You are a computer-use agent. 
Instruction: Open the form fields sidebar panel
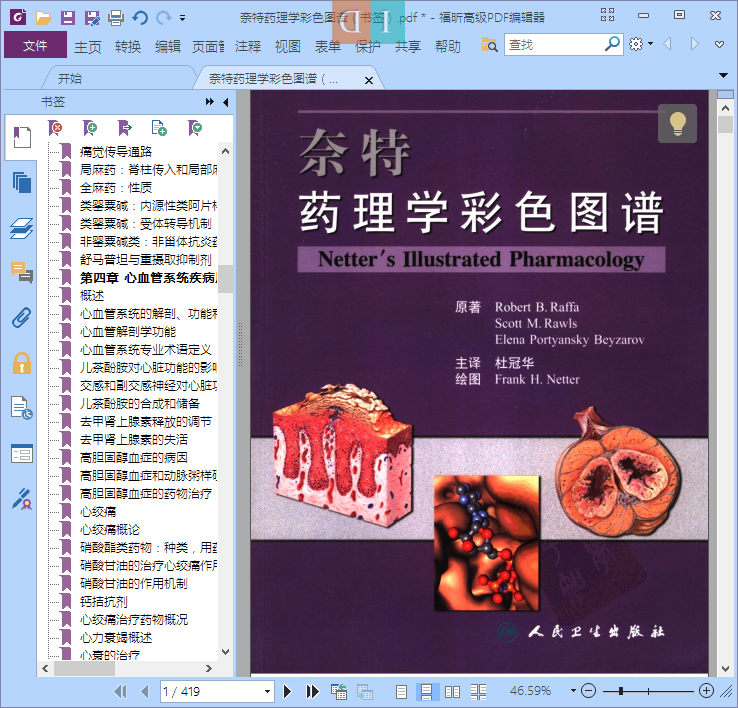tap(22, 454)
